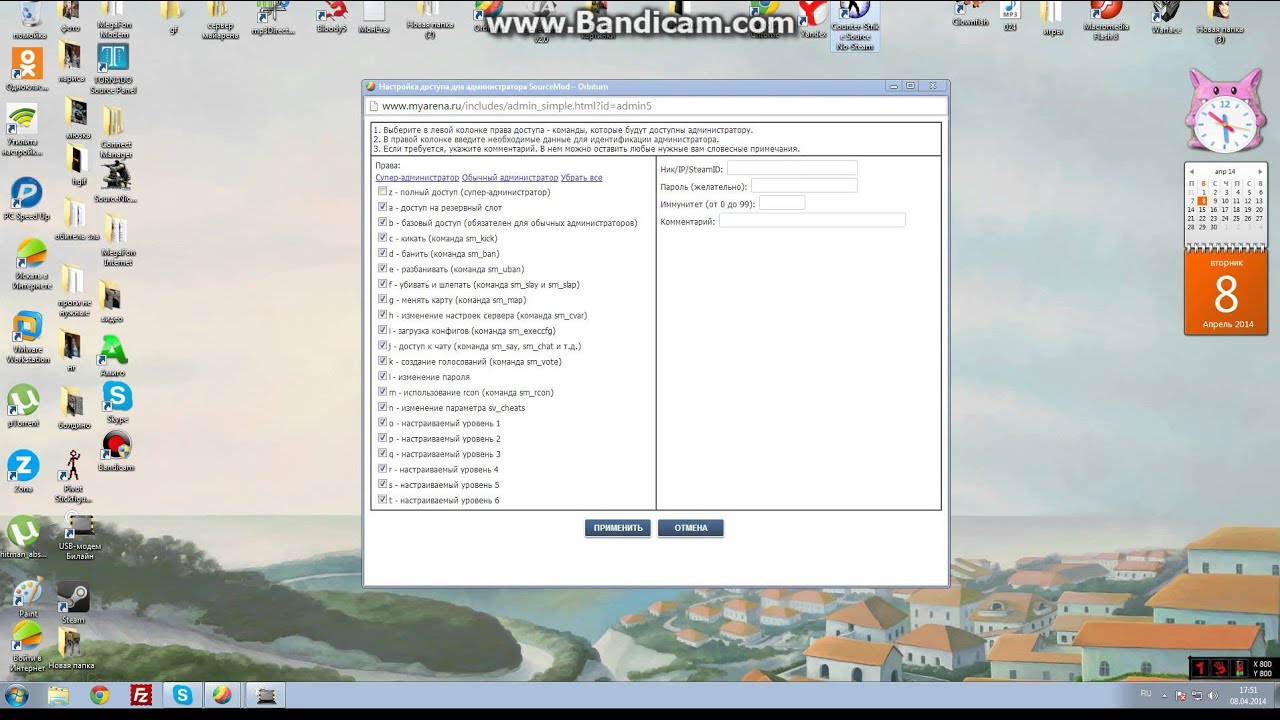Open the Warface desktop shortcut

(x=1166, y=16)
